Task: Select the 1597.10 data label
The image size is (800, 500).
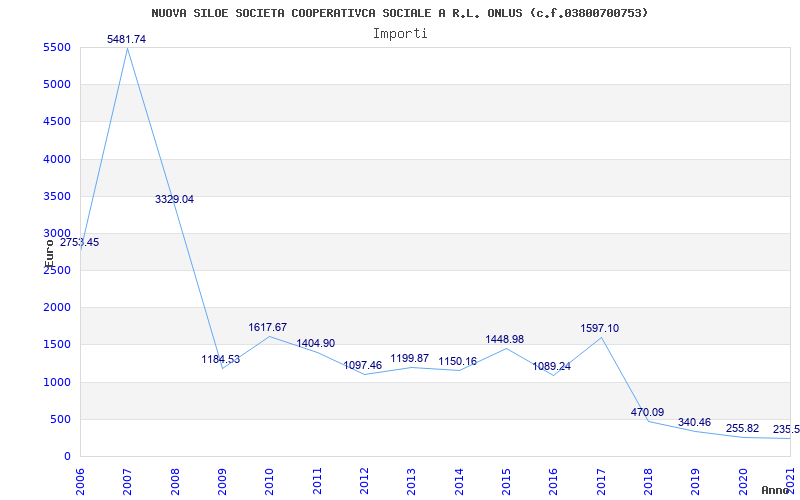Action: coord(599,329)
